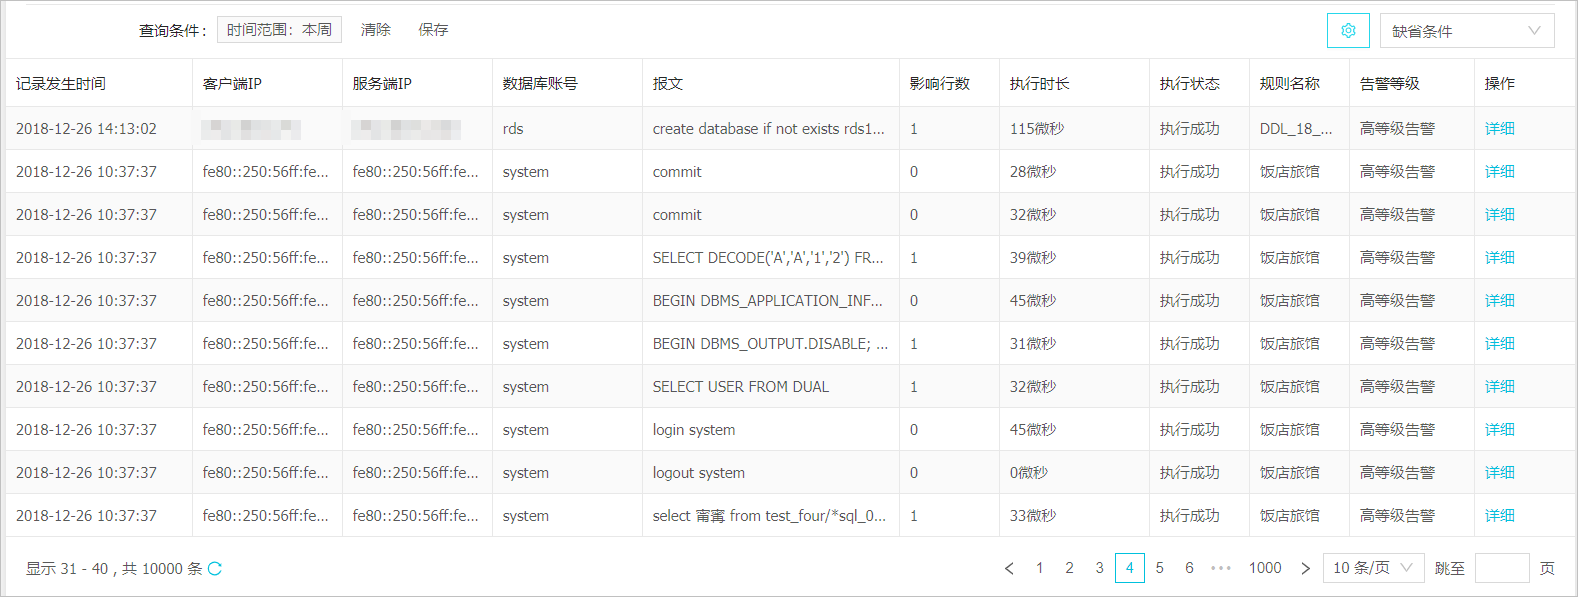The width and height of the screenshot is (1578, 597).
Task: Open 详细 for the BEGIN DBMS_APPLICATION_INF row
Action: click(1499, 301)
